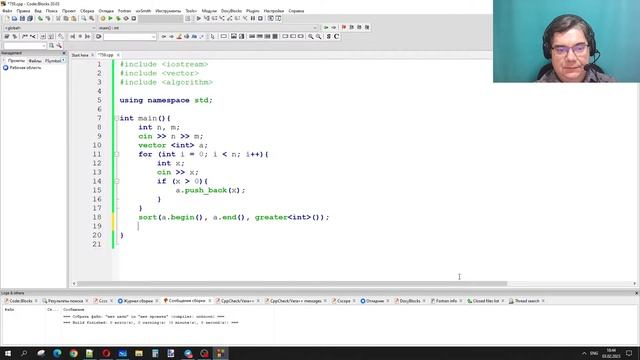The height and width of the screenshot is (360, 640).
Task: Open the Closed files list tab
Action: click(x=485, y=301)
